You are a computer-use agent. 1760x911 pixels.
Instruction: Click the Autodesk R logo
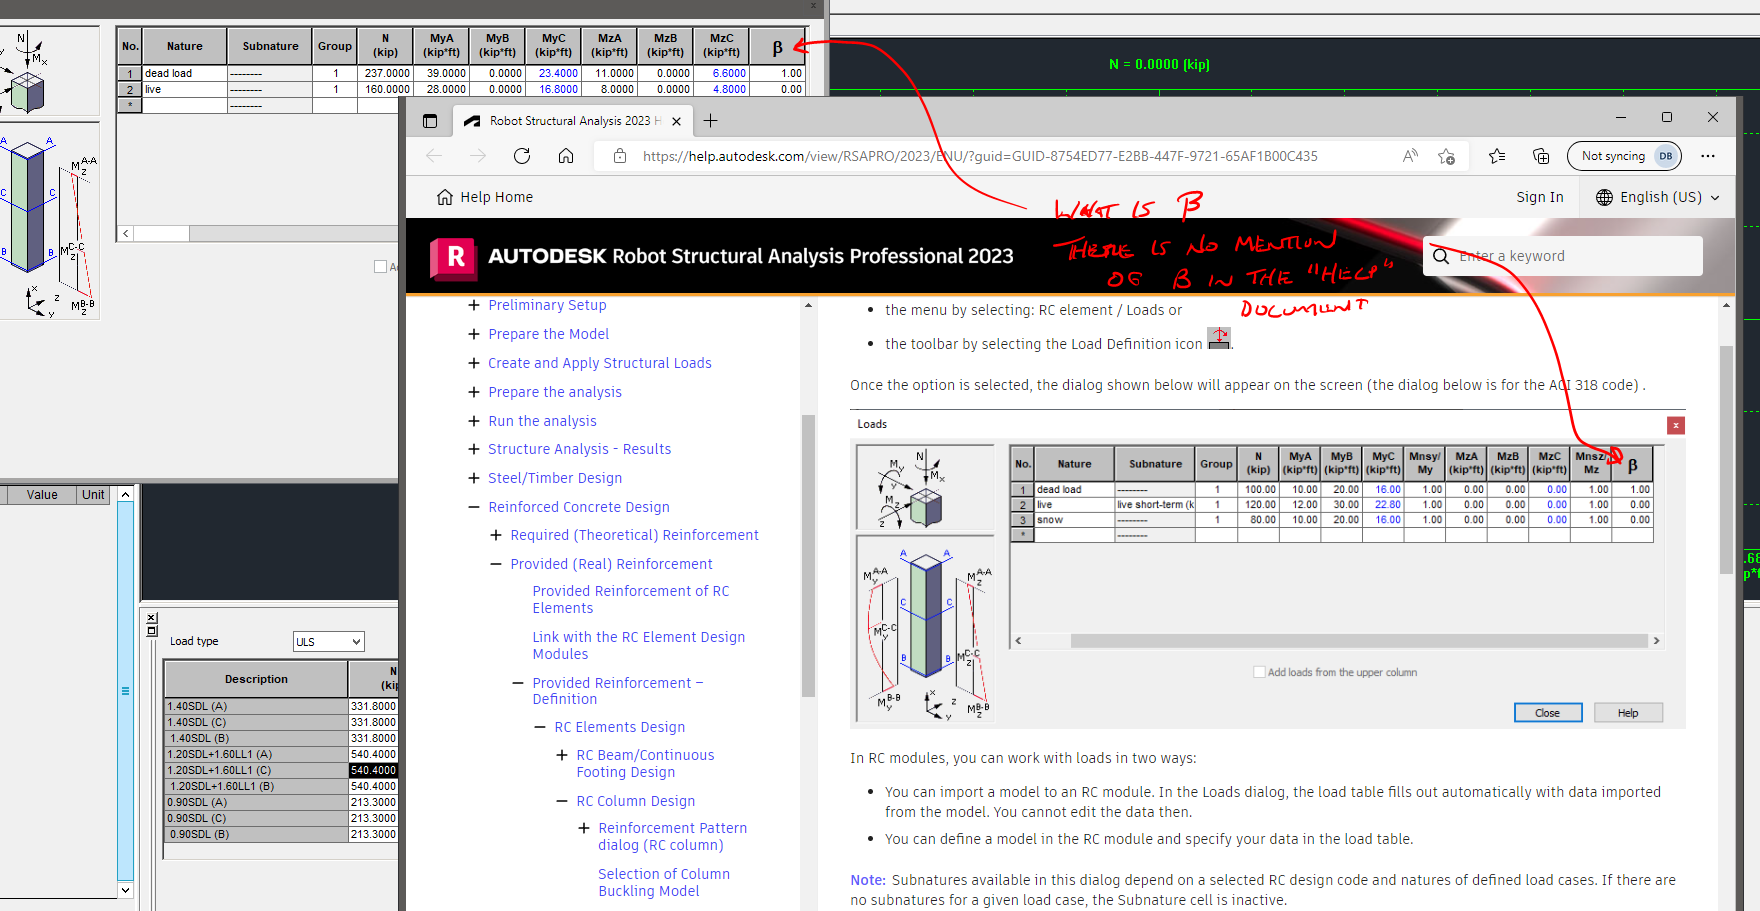[455, 257]
